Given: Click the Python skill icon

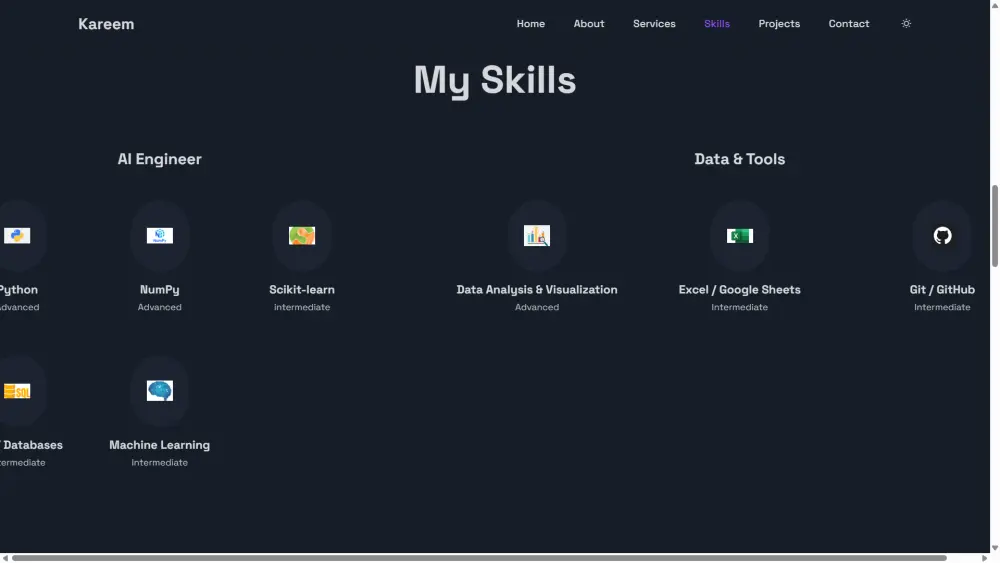Looking at the screenshot, I should [17, 236].
